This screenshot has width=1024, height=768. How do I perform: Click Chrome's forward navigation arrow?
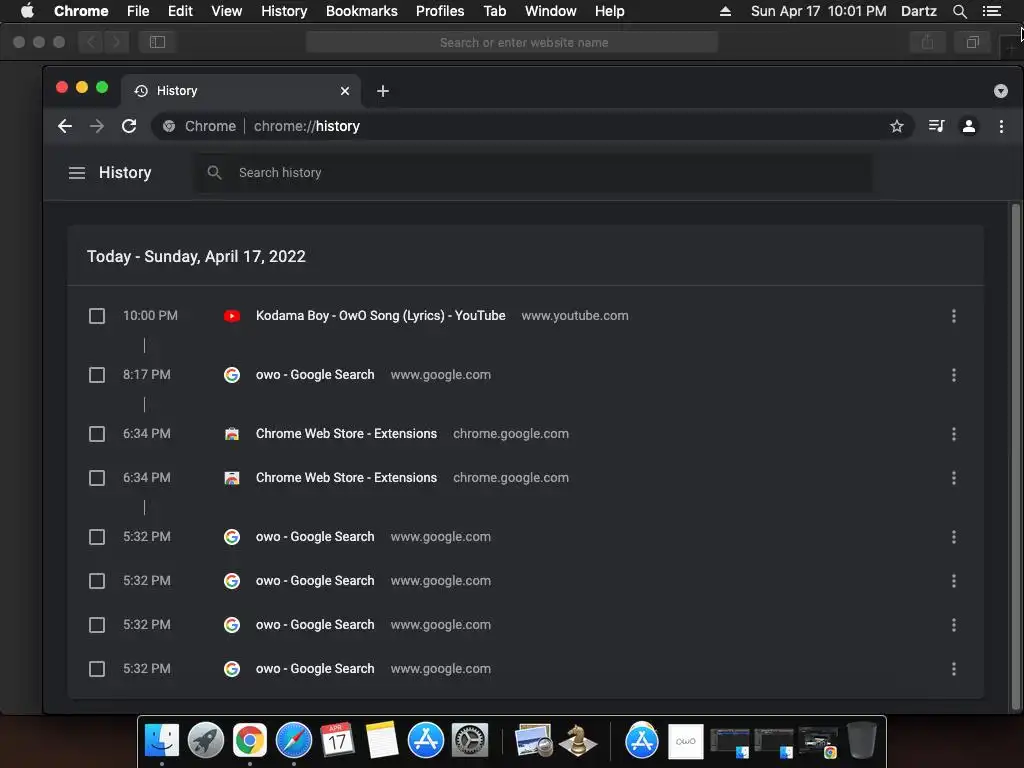pyautogui.click(x=97, y=126)
